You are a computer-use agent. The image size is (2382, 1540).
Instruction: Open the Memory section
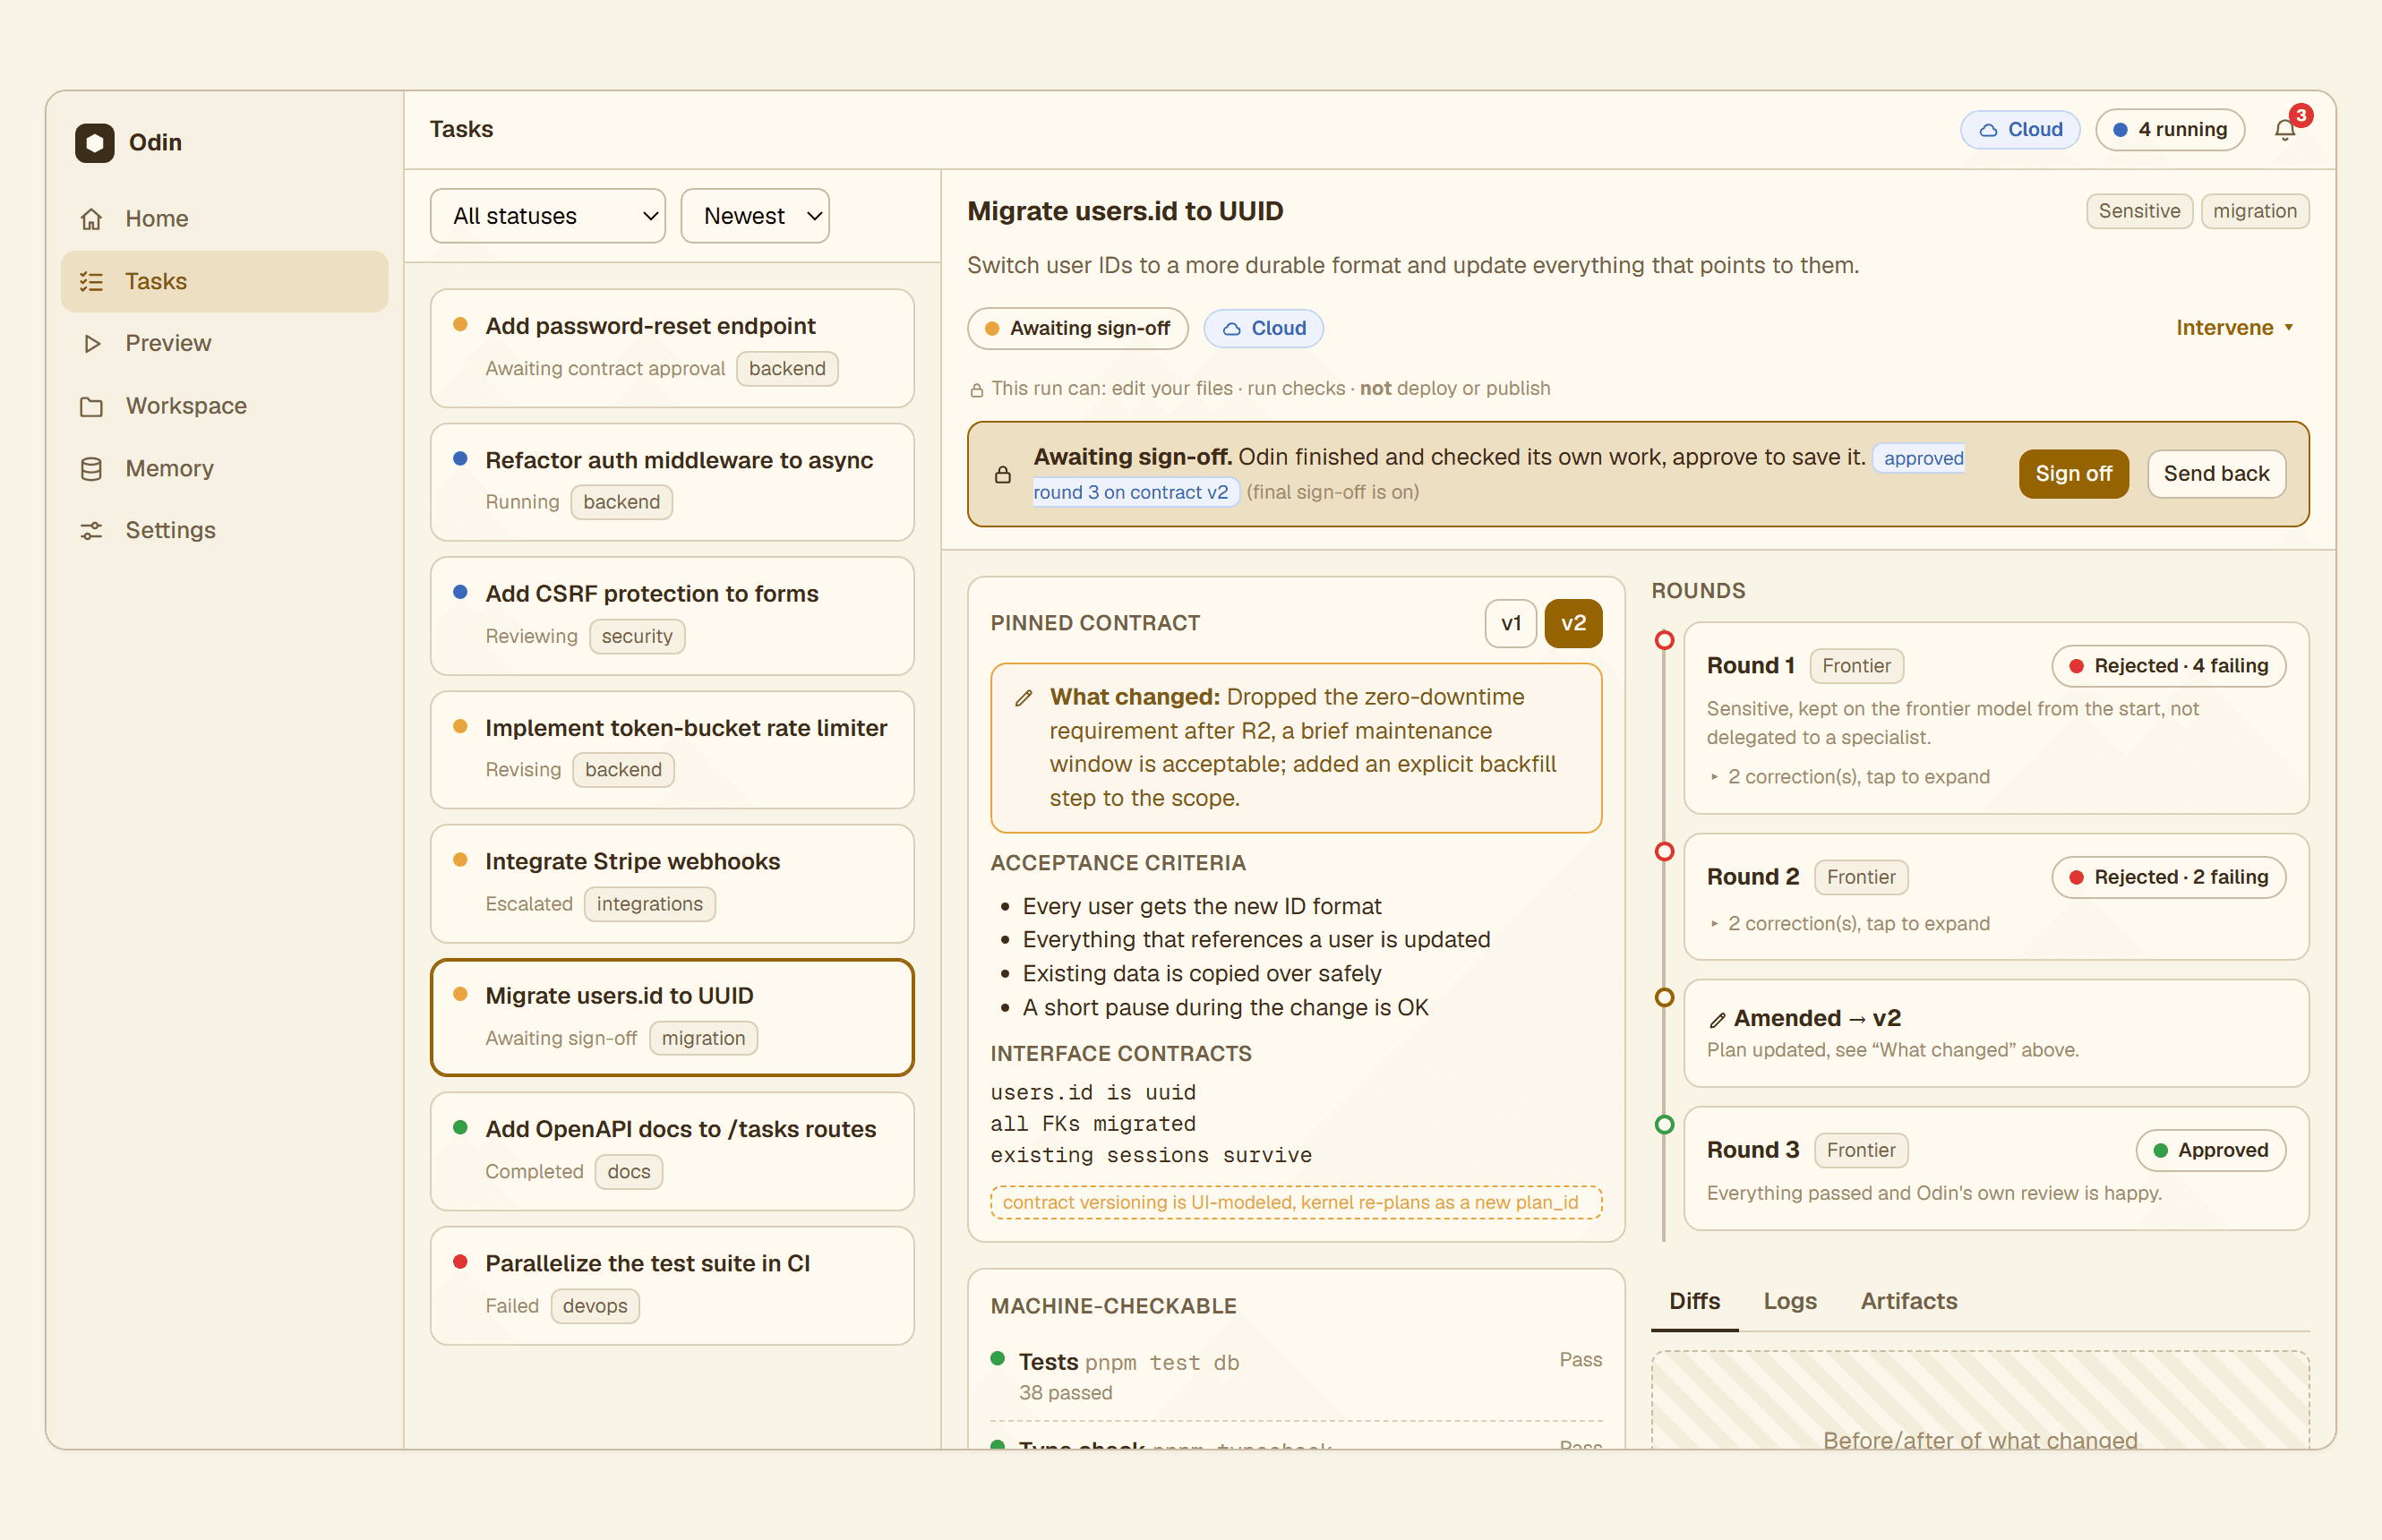point(224,468)
